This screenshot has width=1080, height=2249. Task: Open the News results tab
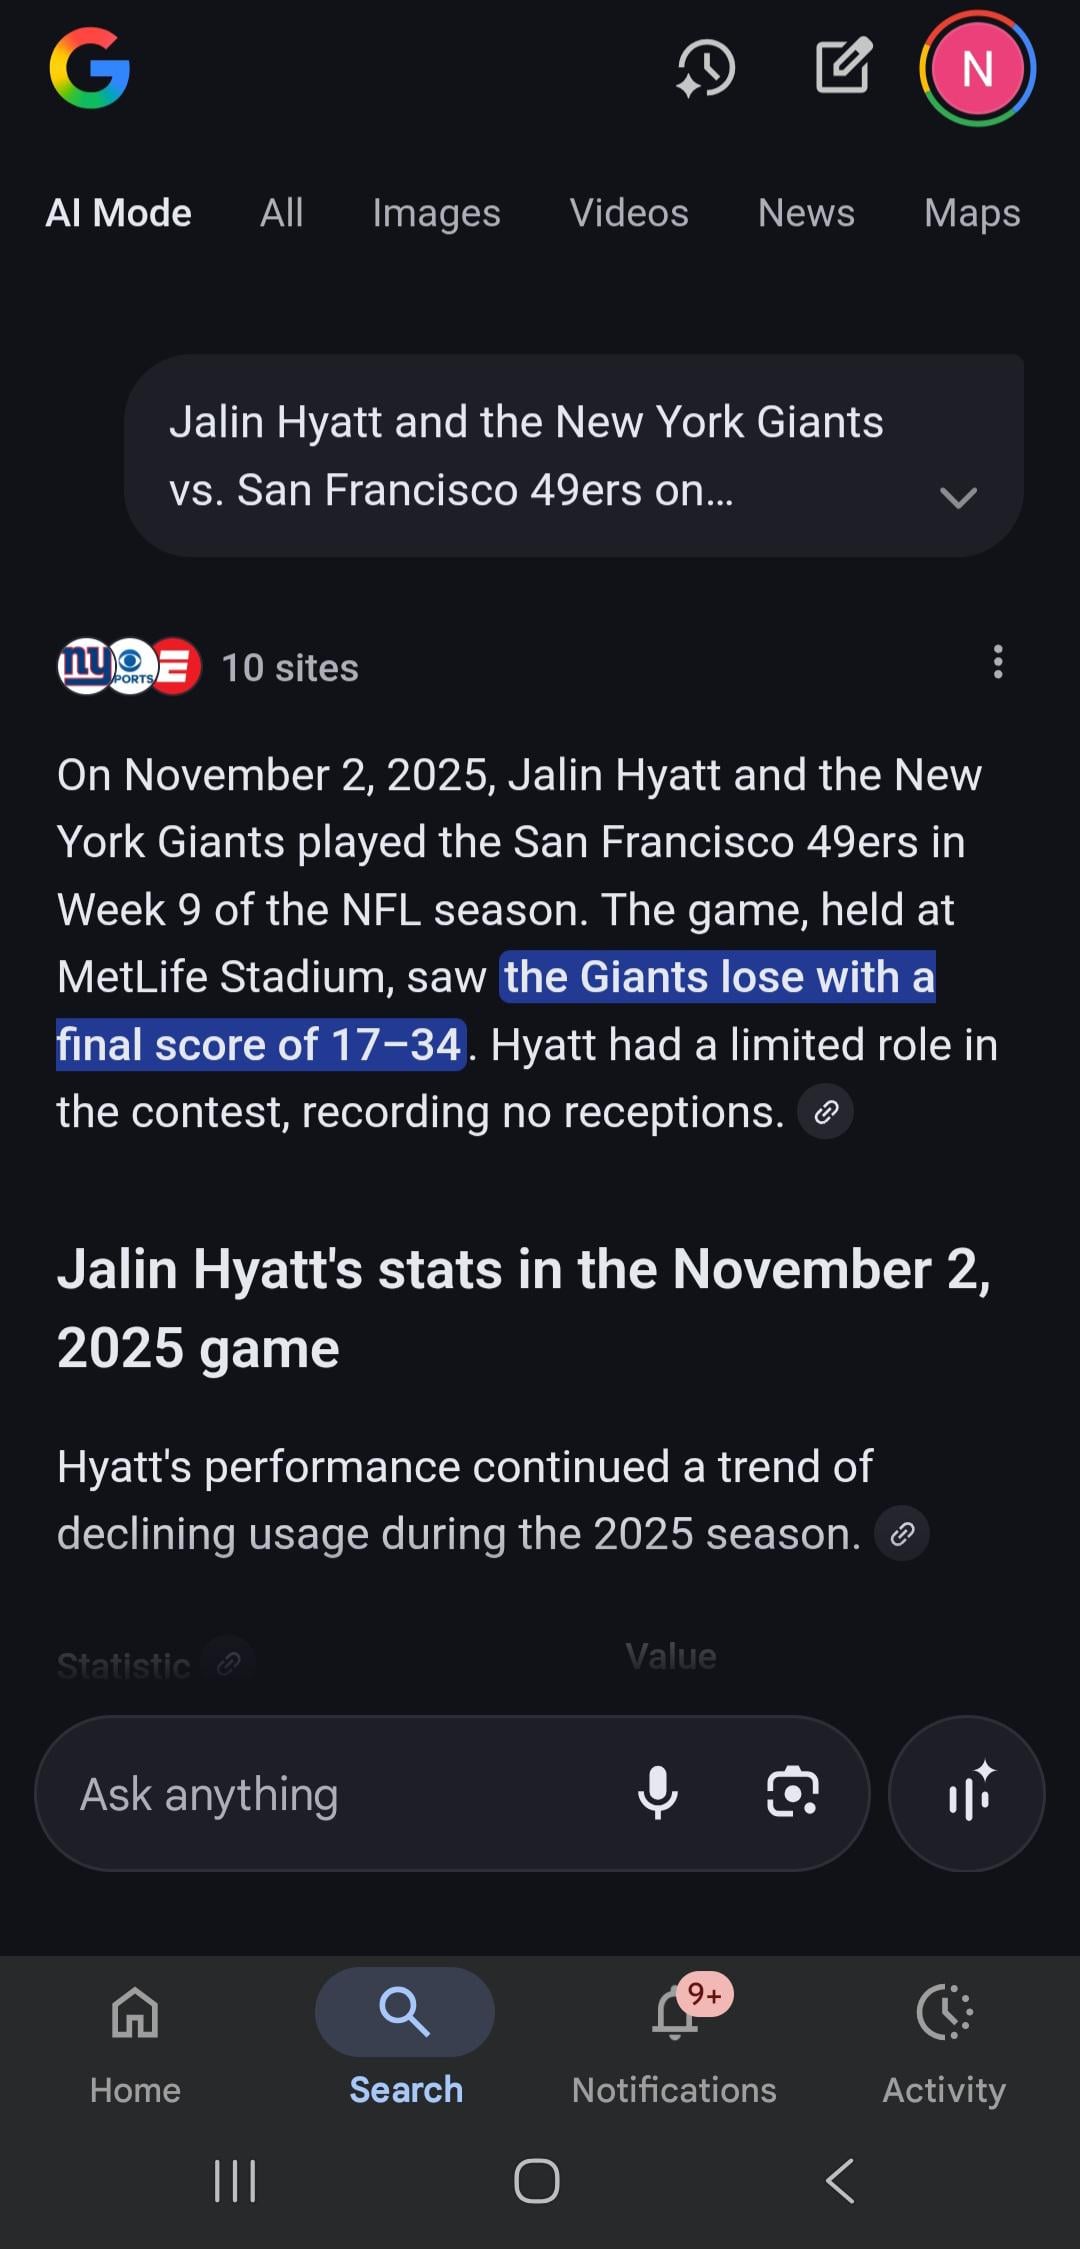click(806, 213)
